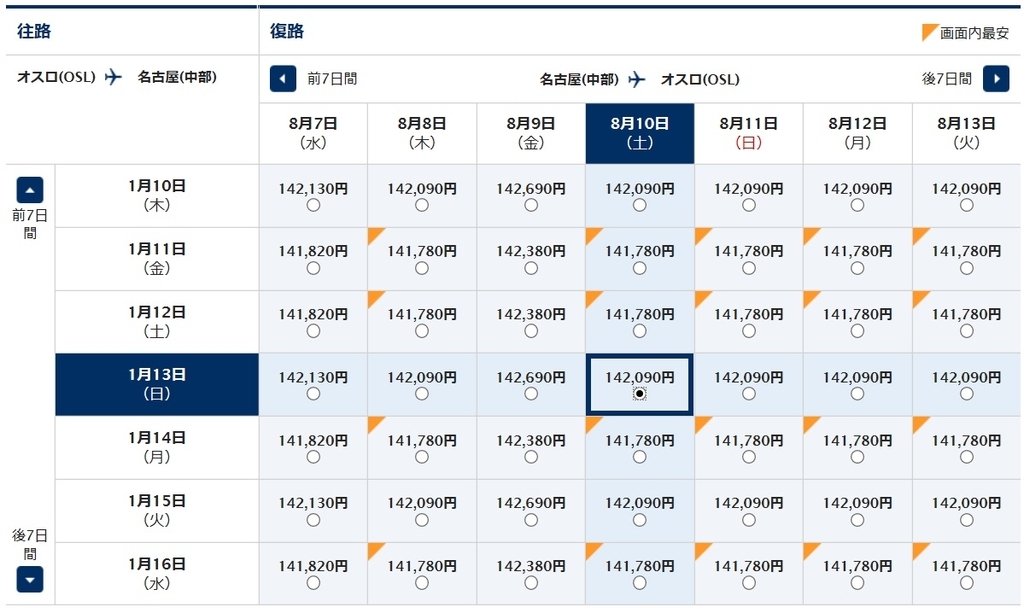Click the 8月12日 (月) return date header
This screenshot has width=1024, height=613.
857,133
